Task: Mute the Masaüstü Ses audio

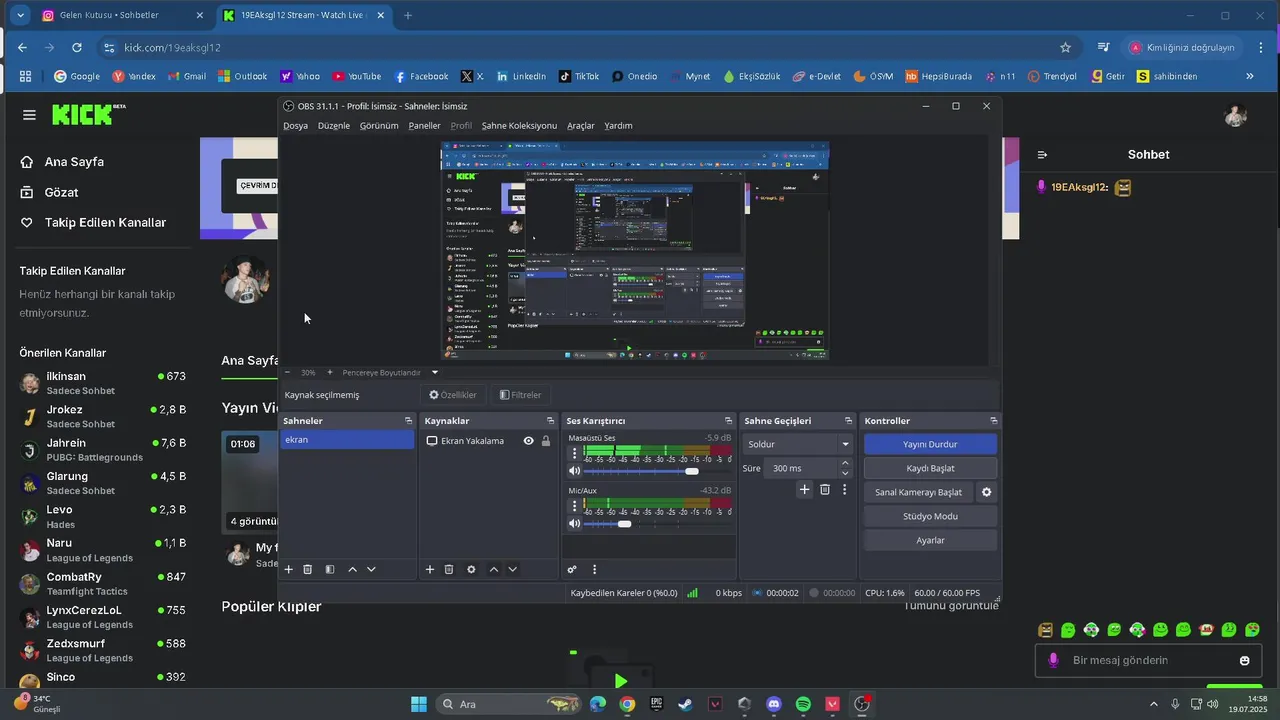Action: tap(575, 471)
